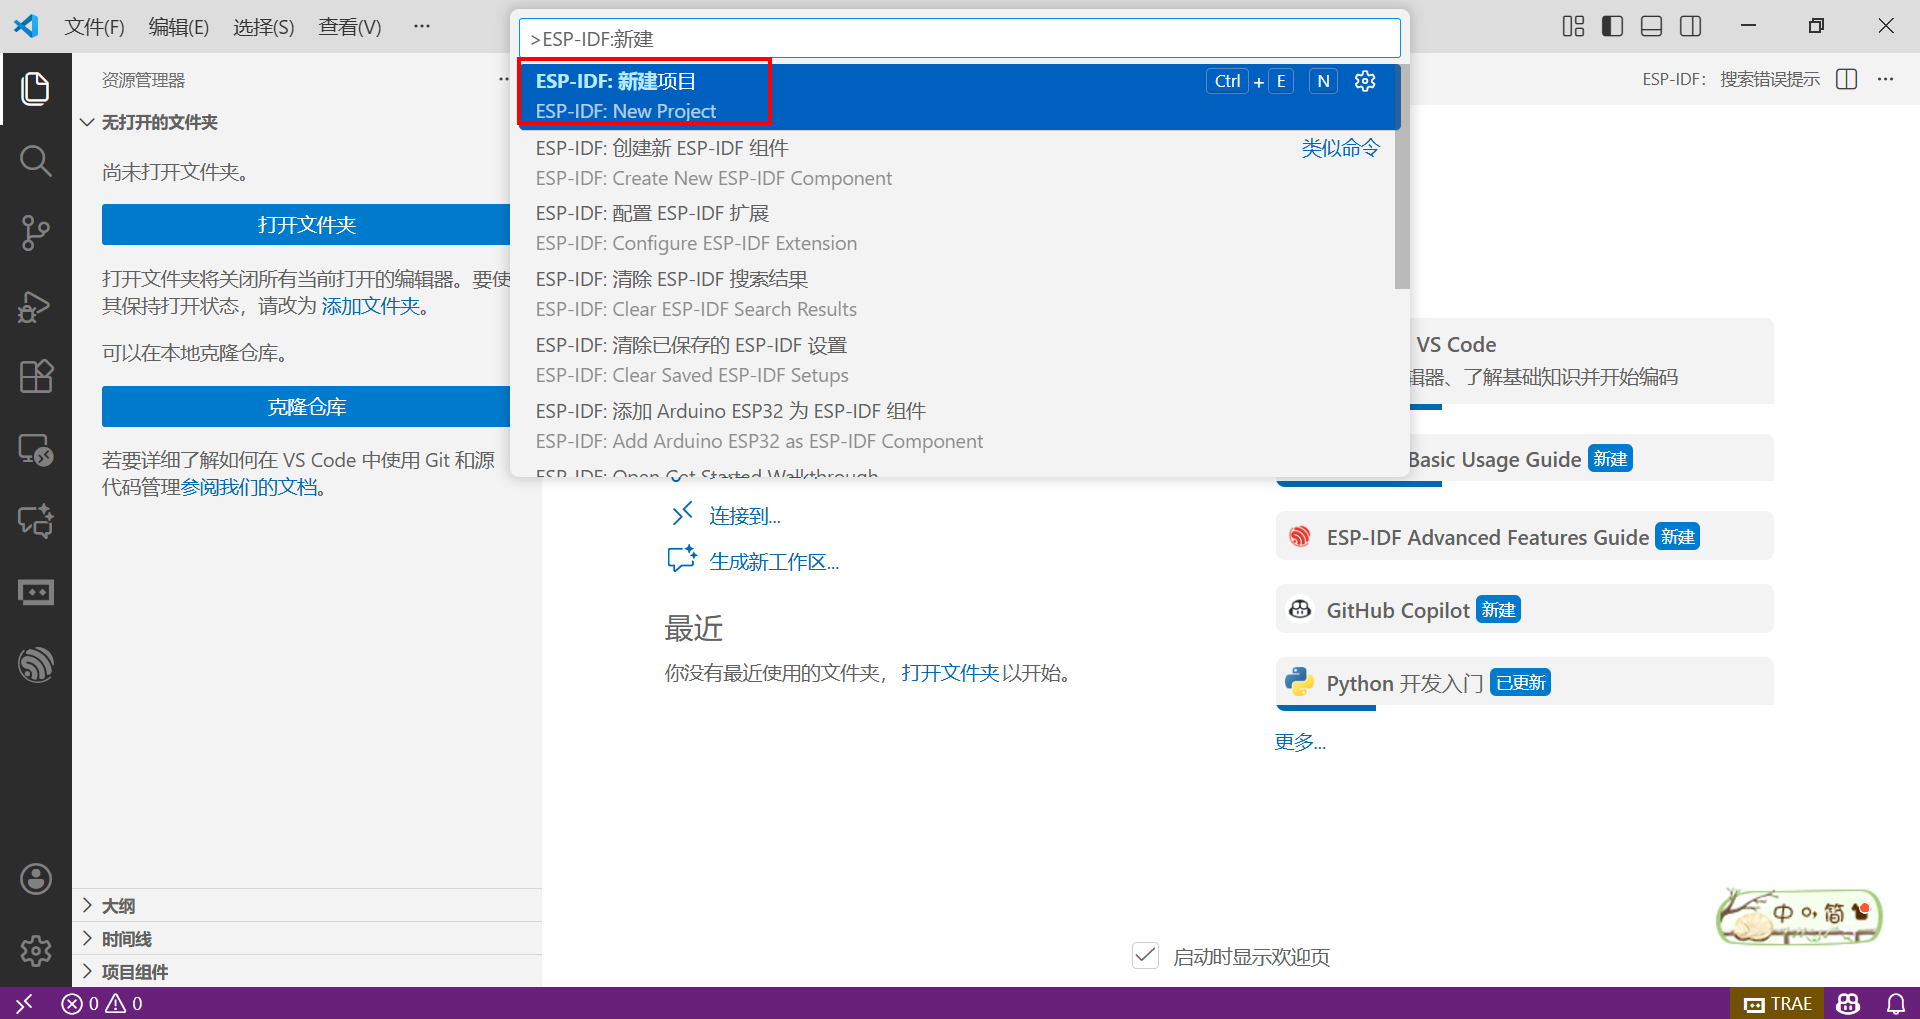Viewport: 1920px width, 1019px height.
Task: Toggle the 启动时显示欢迎页 checkbox
Action: click(1145, 956)
